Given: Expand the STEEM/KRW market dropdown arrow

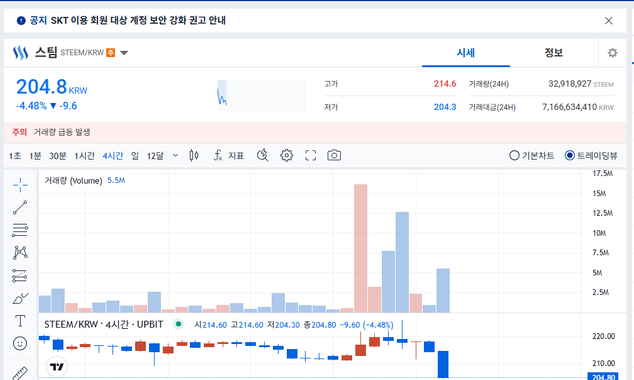Looking at the screenshot, I should 124,53.
